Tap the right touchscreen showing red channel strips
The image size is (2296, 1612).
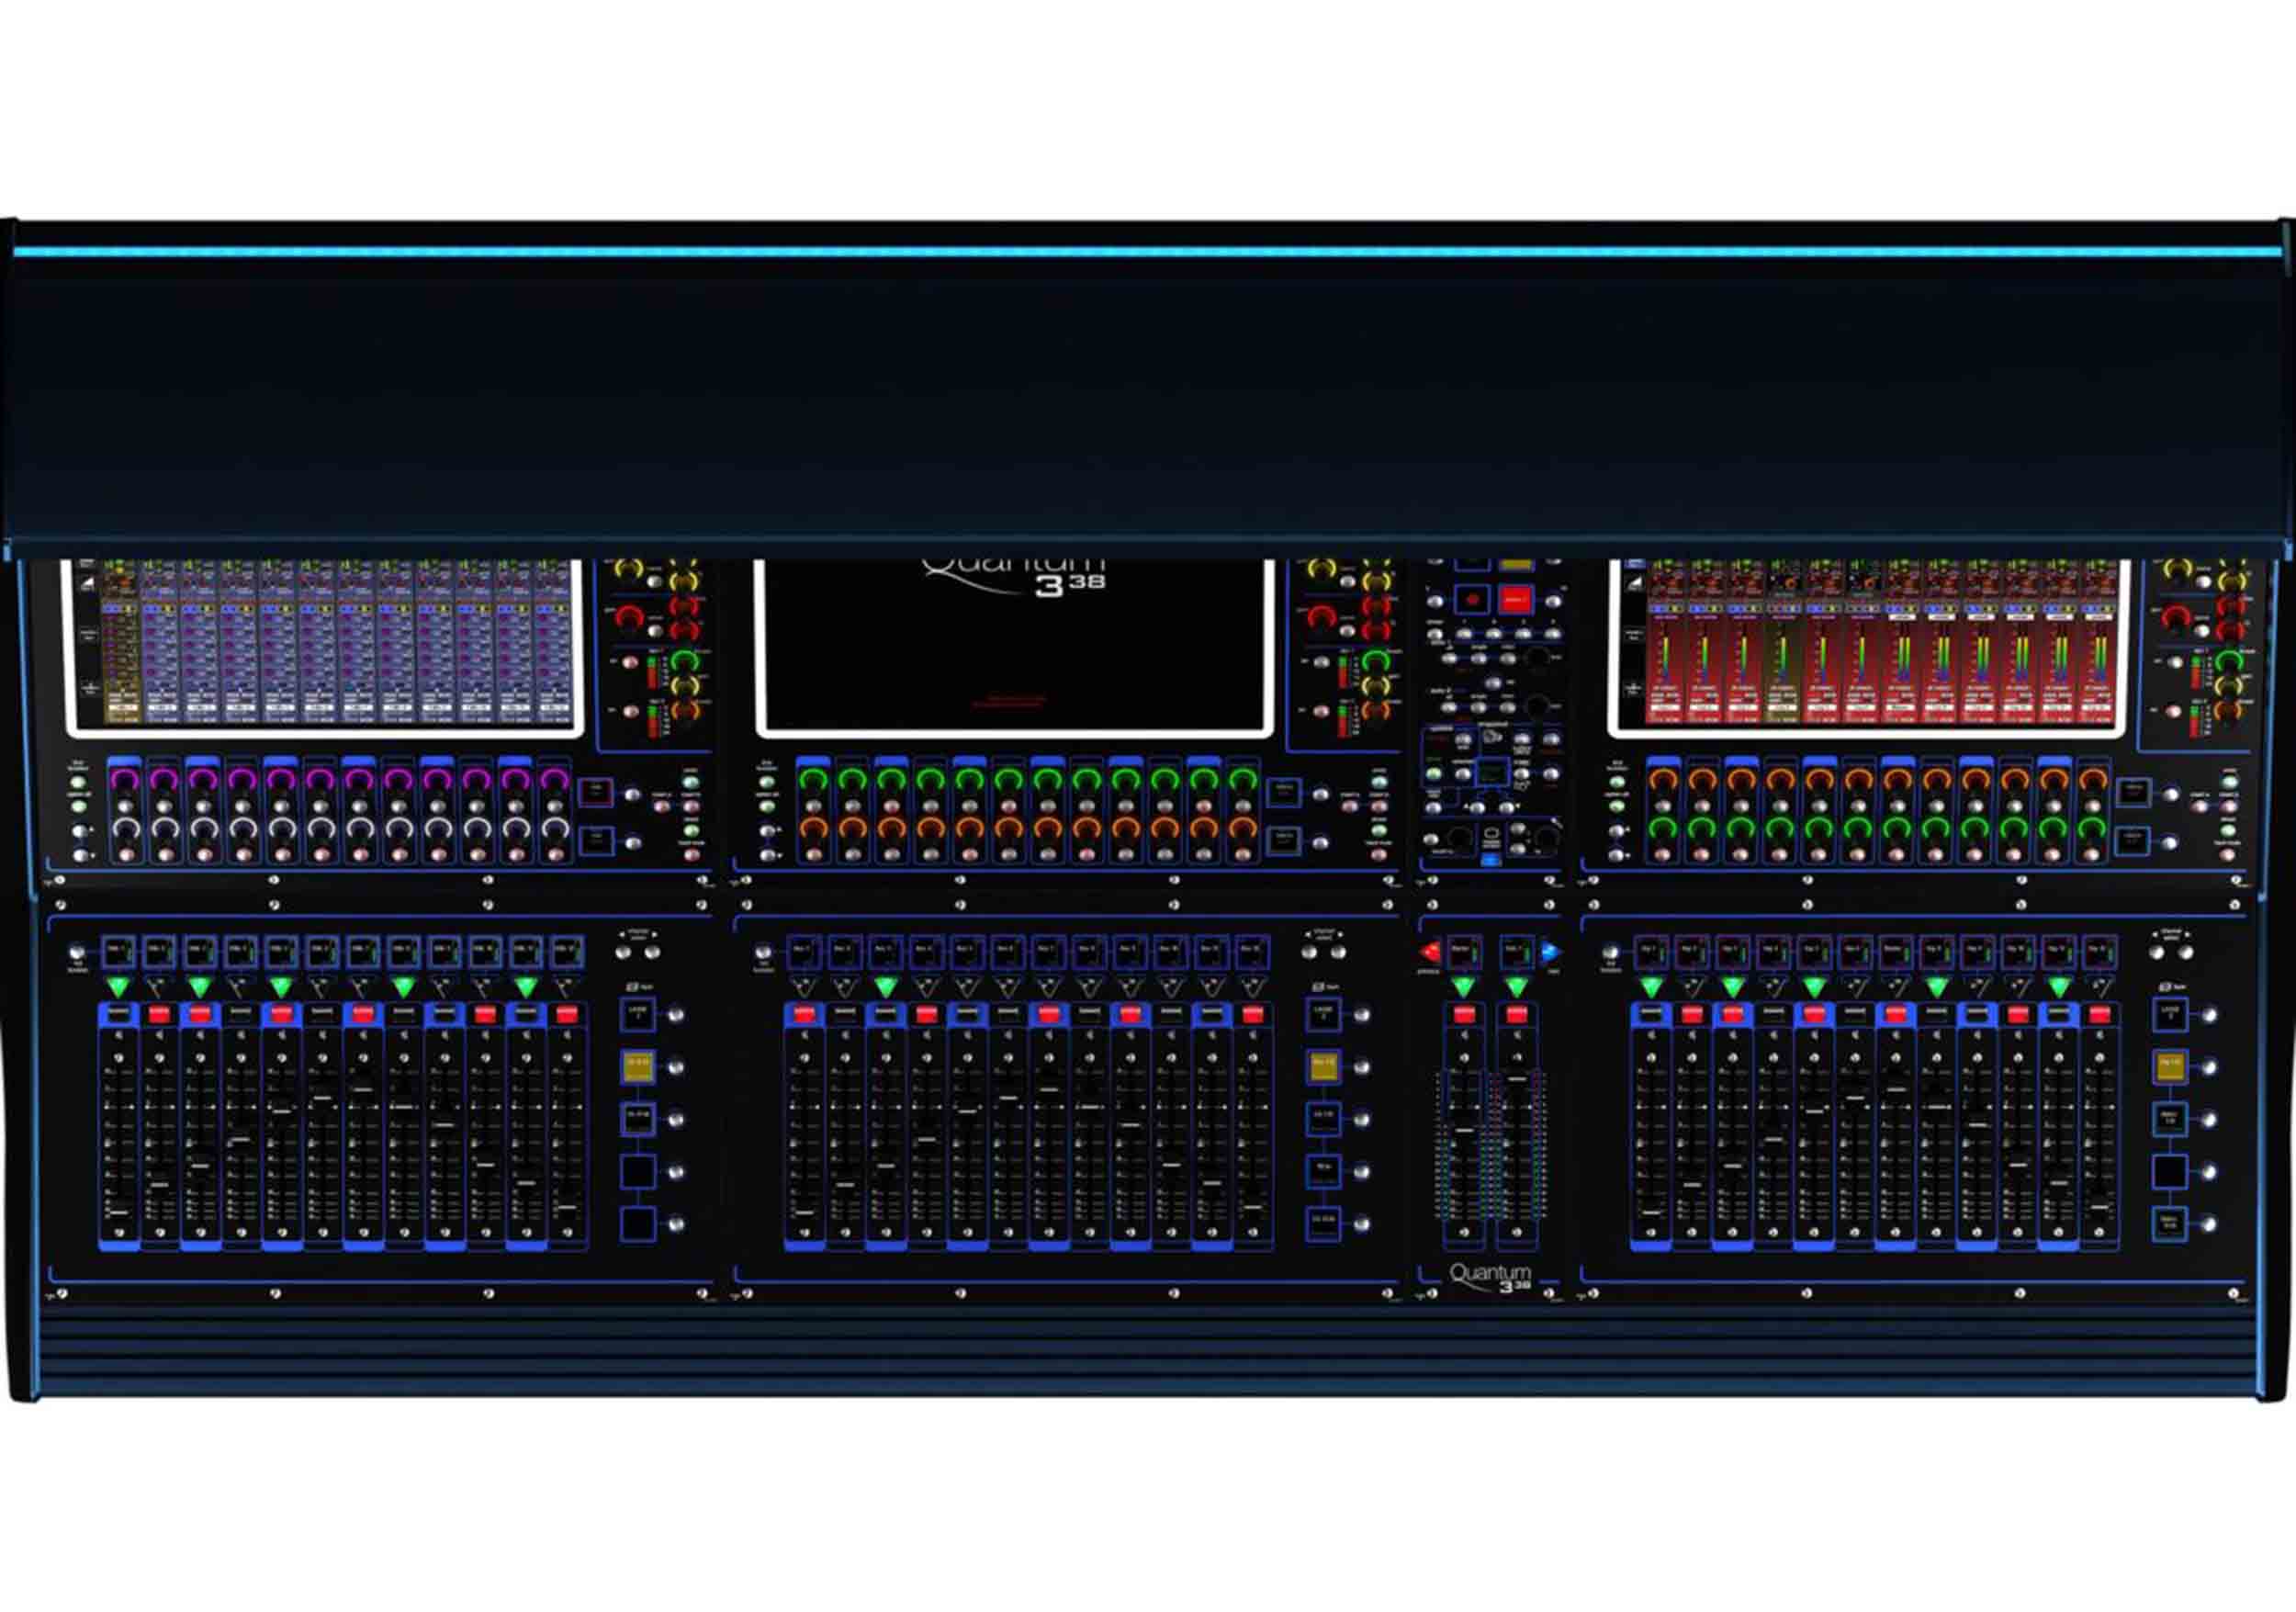coord(1868,646)
